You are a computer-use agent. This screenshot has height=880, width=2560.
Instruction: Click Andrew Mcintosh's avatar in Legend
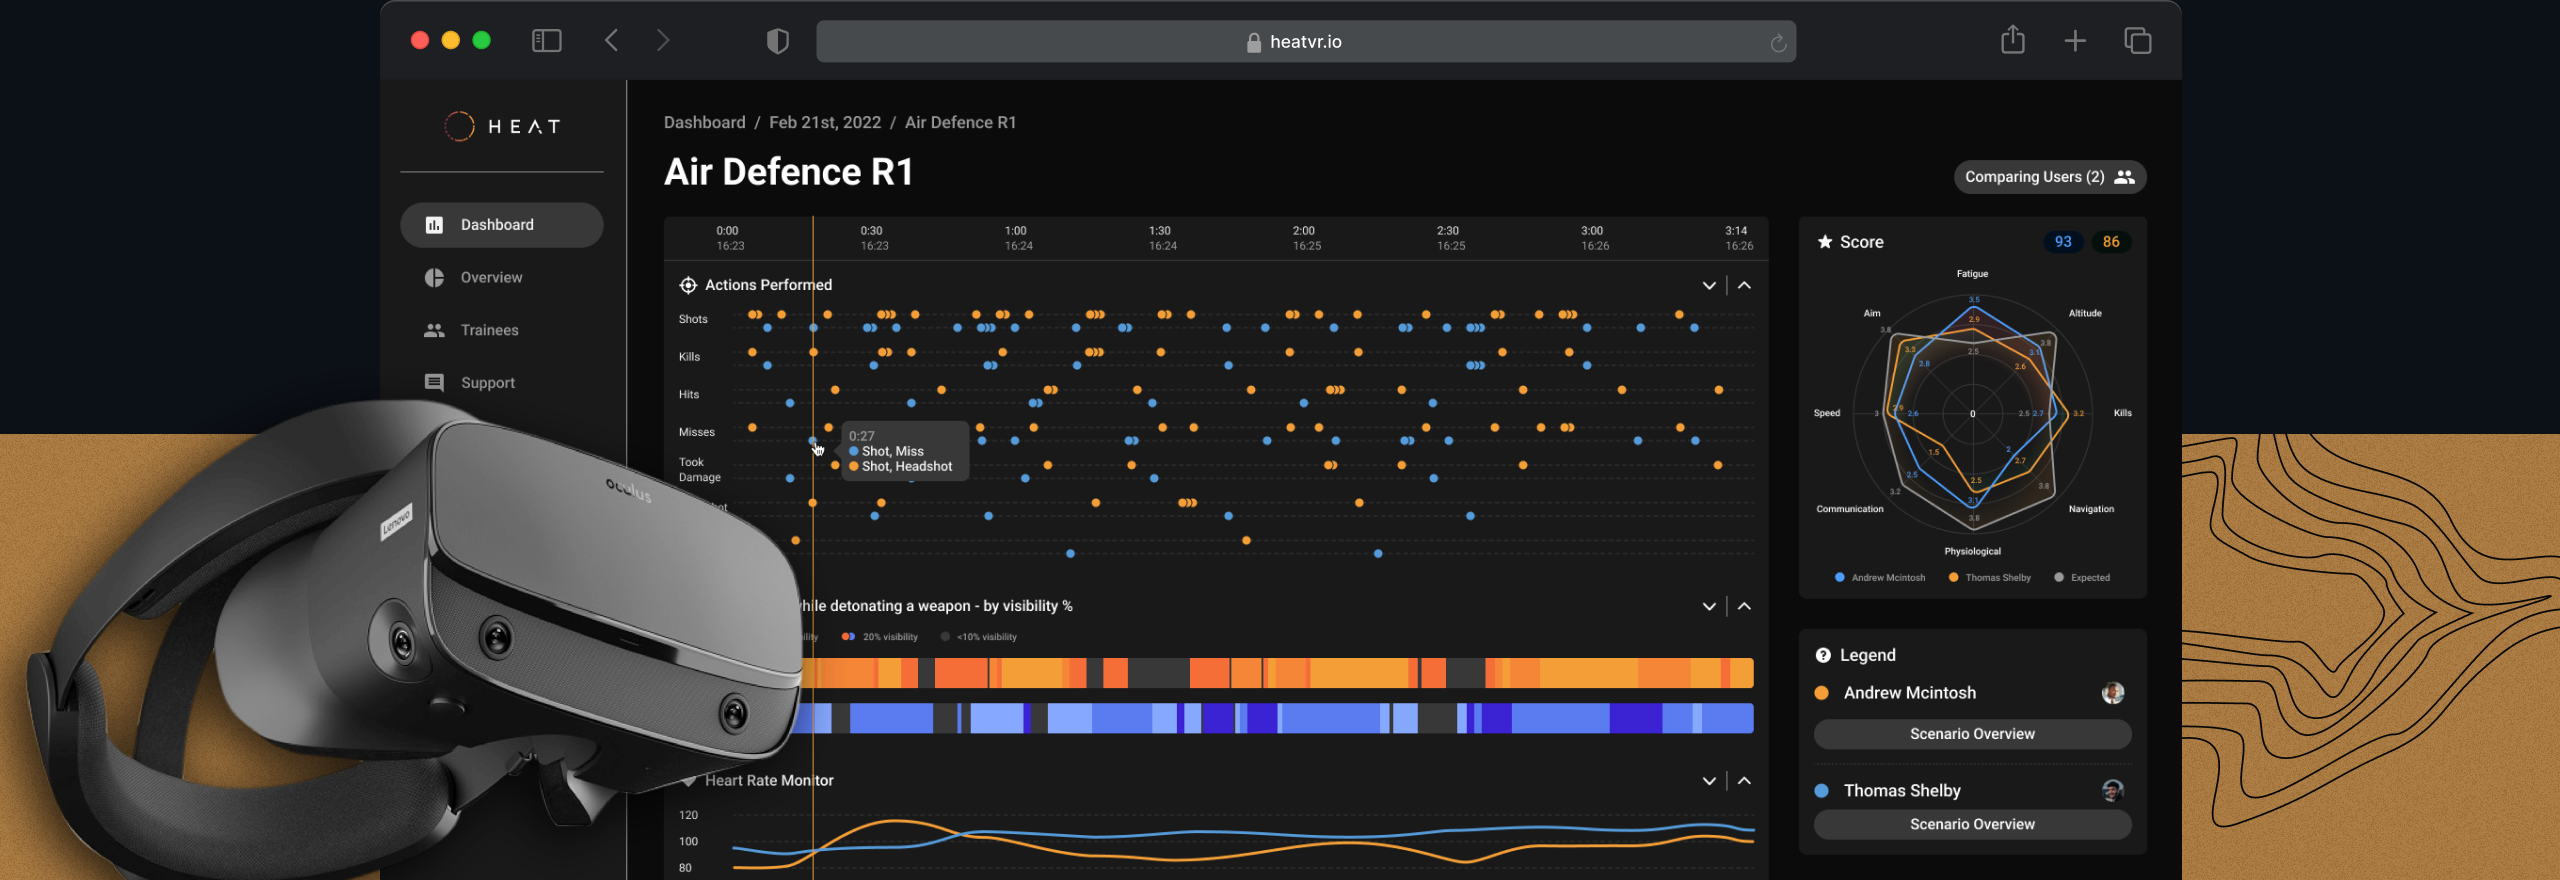(2112, 693)
